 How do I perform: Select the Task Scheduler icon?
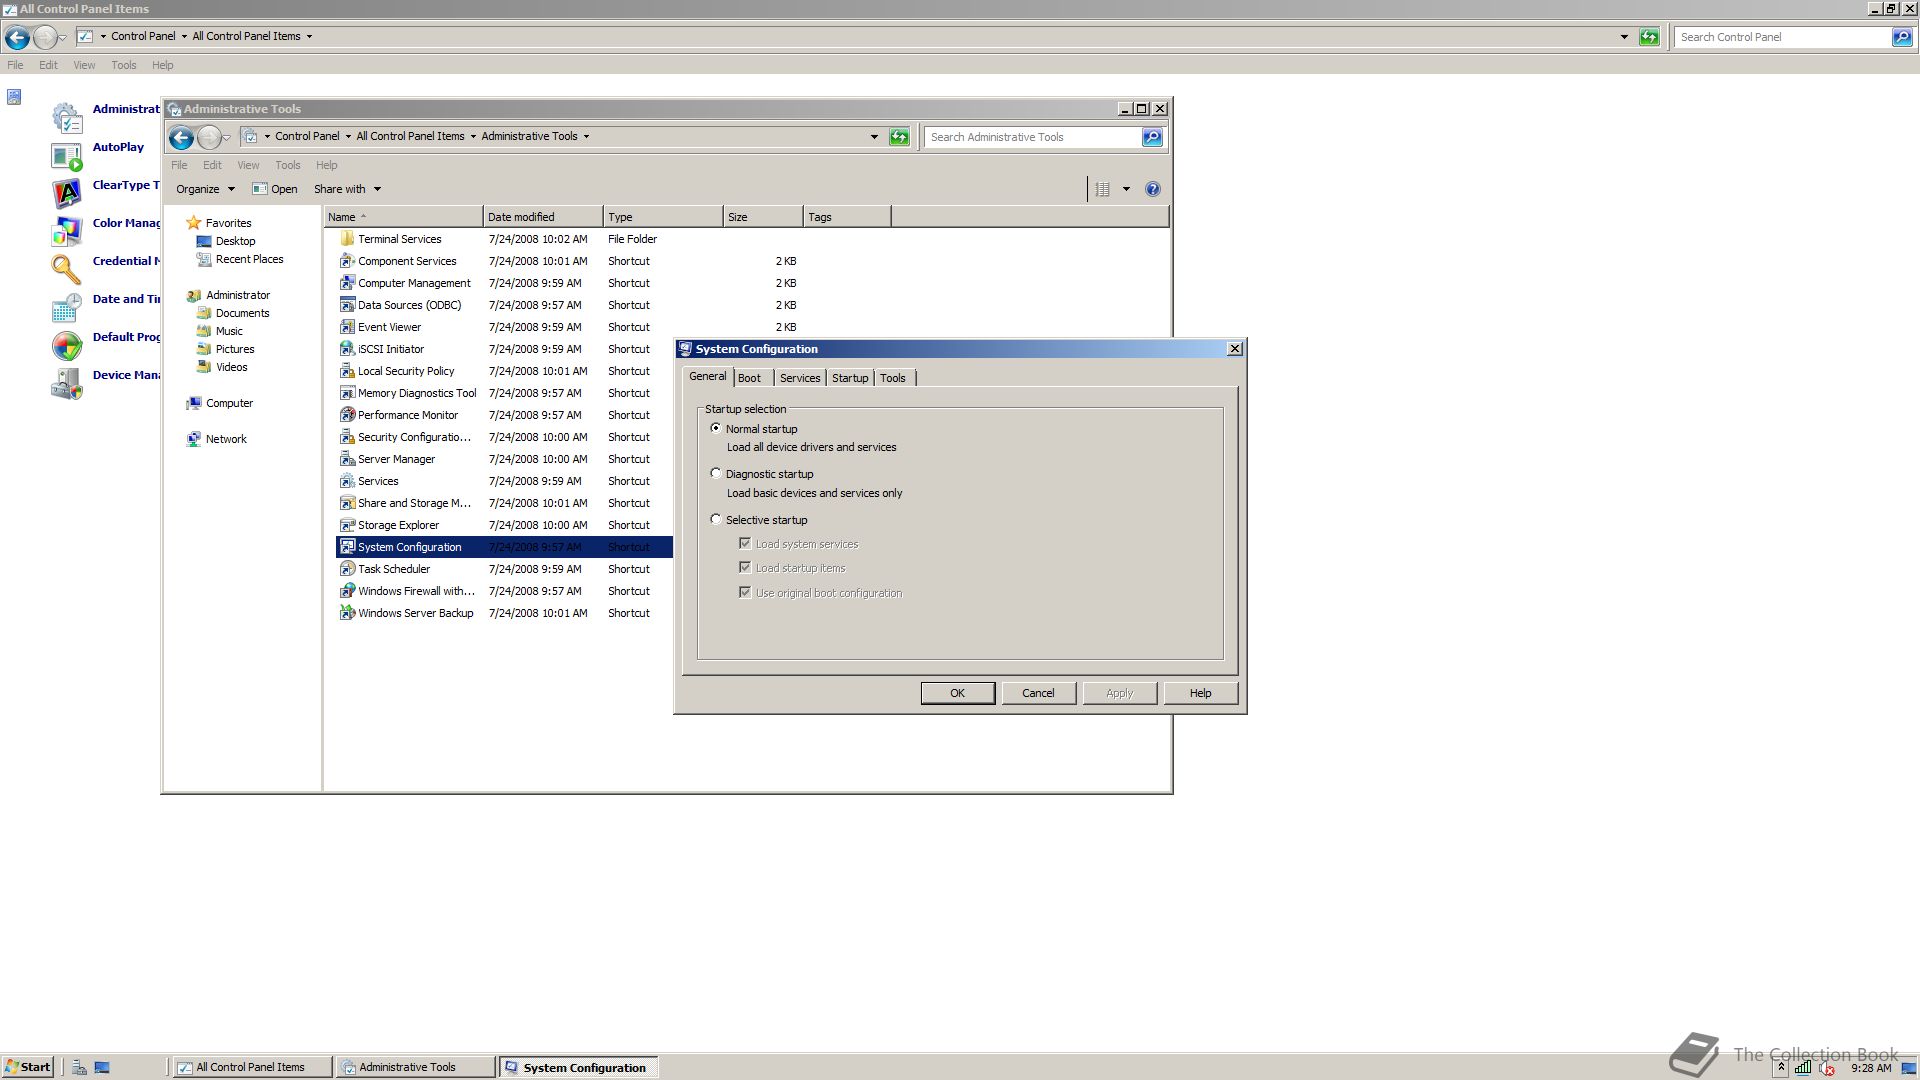(347, 569)
